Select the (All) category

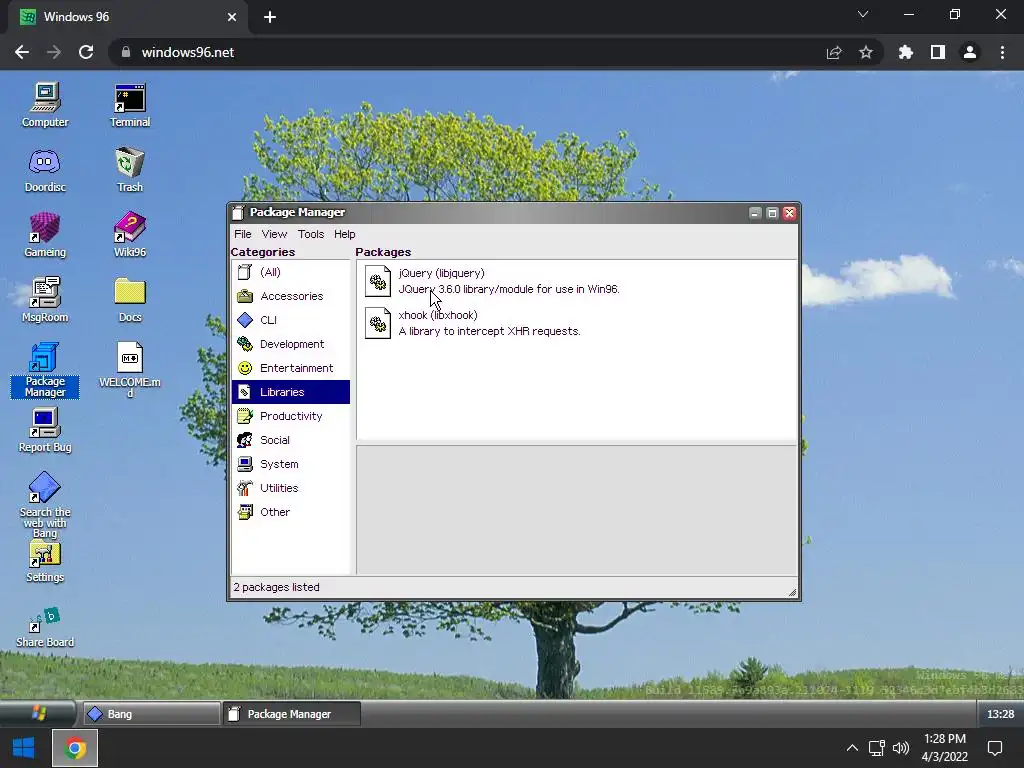point(291,272)
